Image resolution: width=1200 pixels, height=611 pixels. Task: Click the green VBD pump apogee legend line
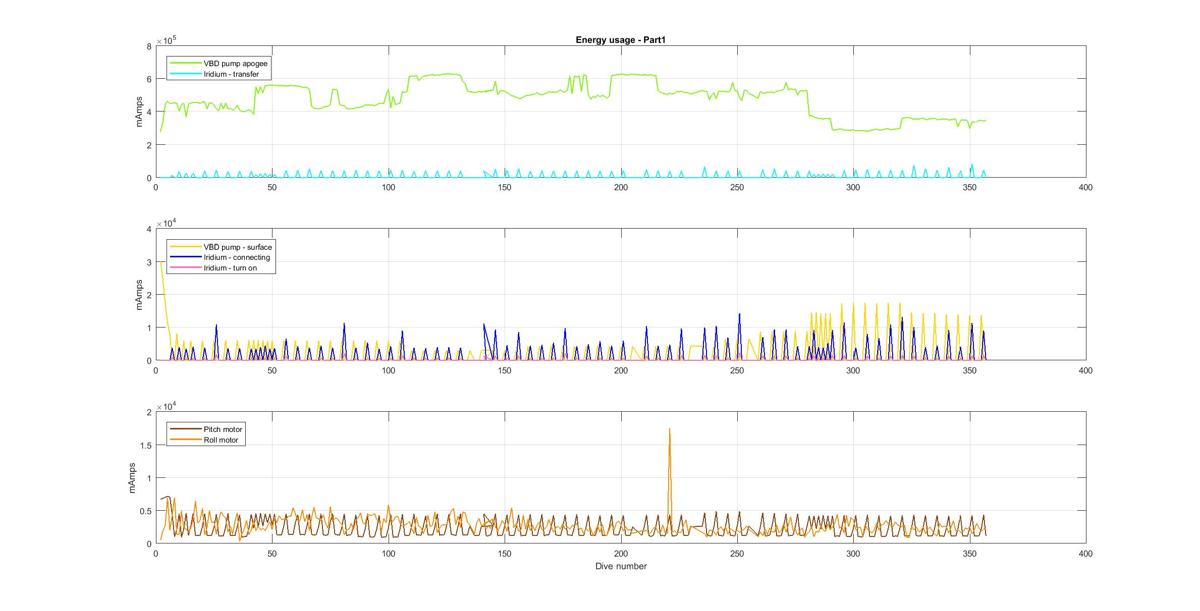pos(185,63)
